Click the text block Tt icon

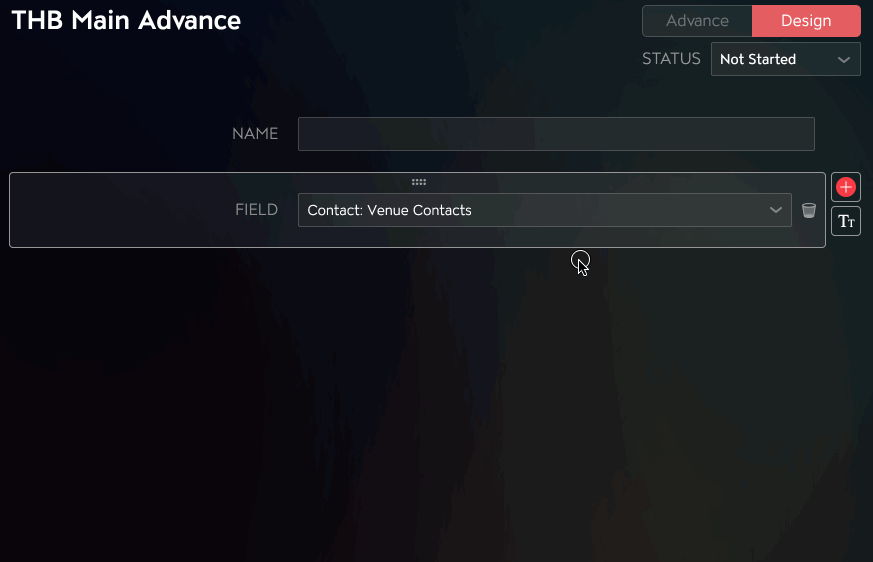pyautogui.click(x=846, y=221)
